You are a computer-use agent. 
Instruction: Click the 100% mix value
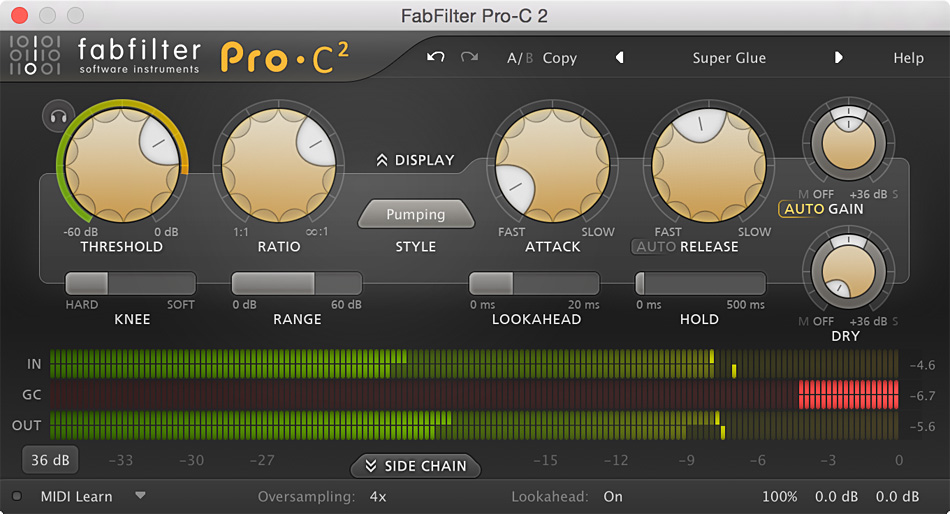pyautogui.click(x=779, y=496)
